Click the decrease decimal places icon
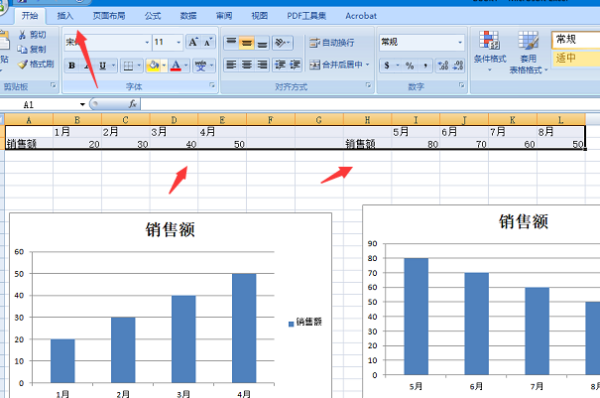 458,65
